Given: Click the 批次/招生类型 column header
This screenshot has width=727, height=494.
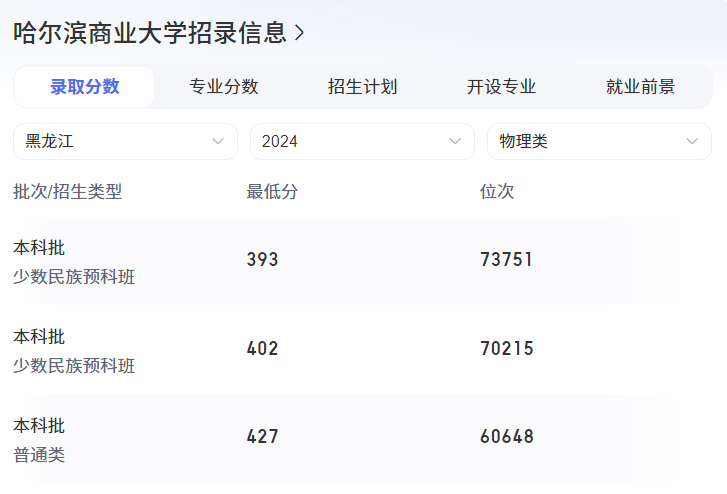Looking at the screenshot, I should coord(68,191).
